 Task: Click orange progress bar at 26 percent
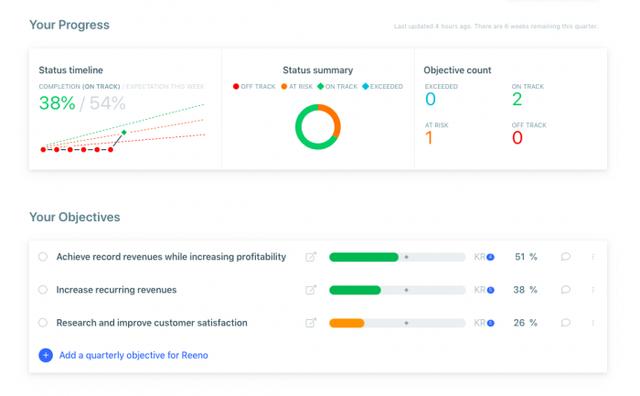347,323
